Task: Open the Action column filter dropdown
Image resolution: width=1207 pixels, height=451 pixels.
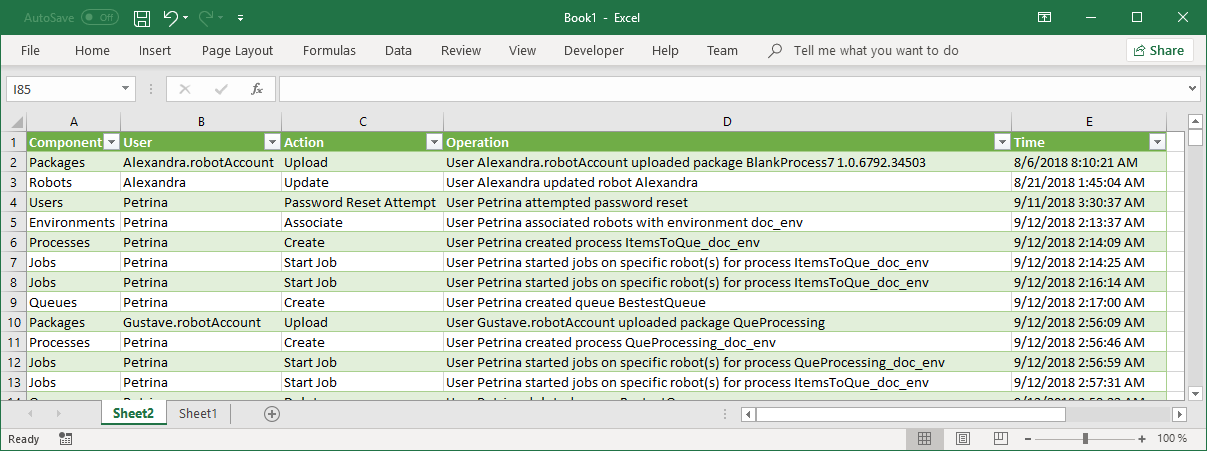Action: [x=434, y=142]
